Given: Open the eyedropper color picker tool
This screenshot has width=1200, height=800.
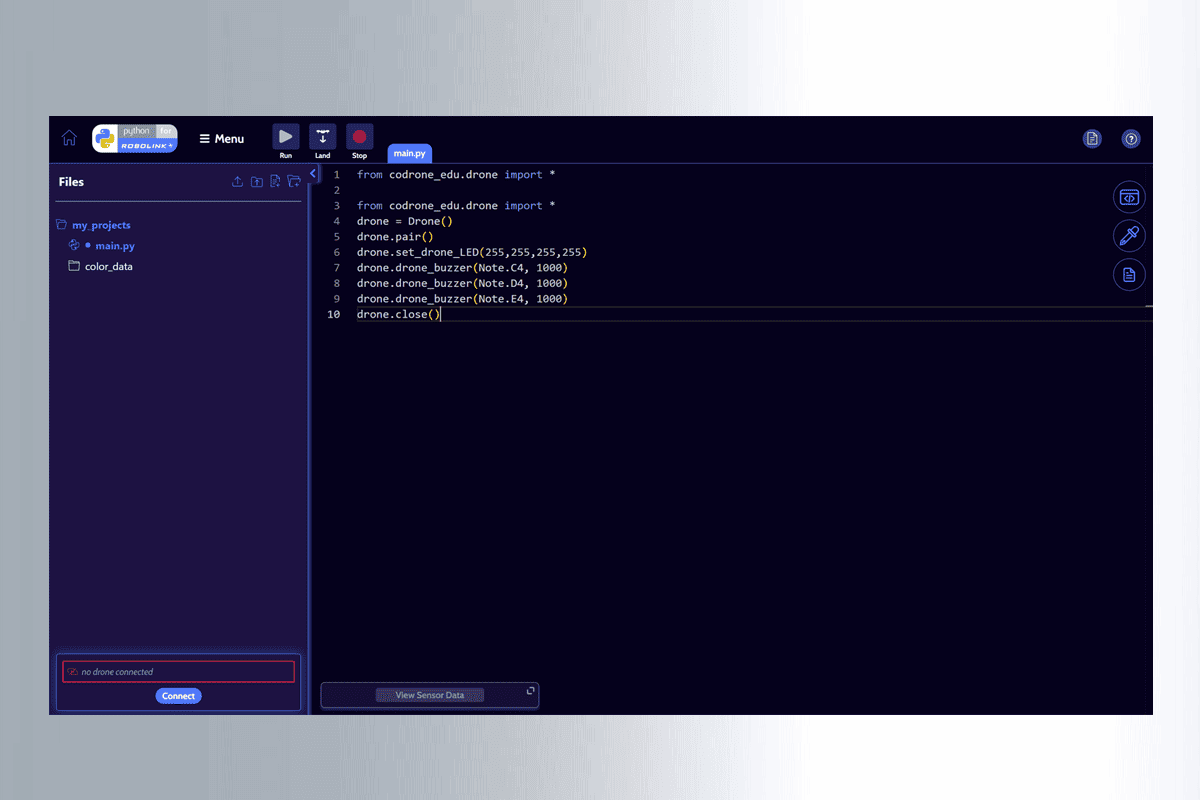Looking at the screenshot, I should pos(1129,236).
